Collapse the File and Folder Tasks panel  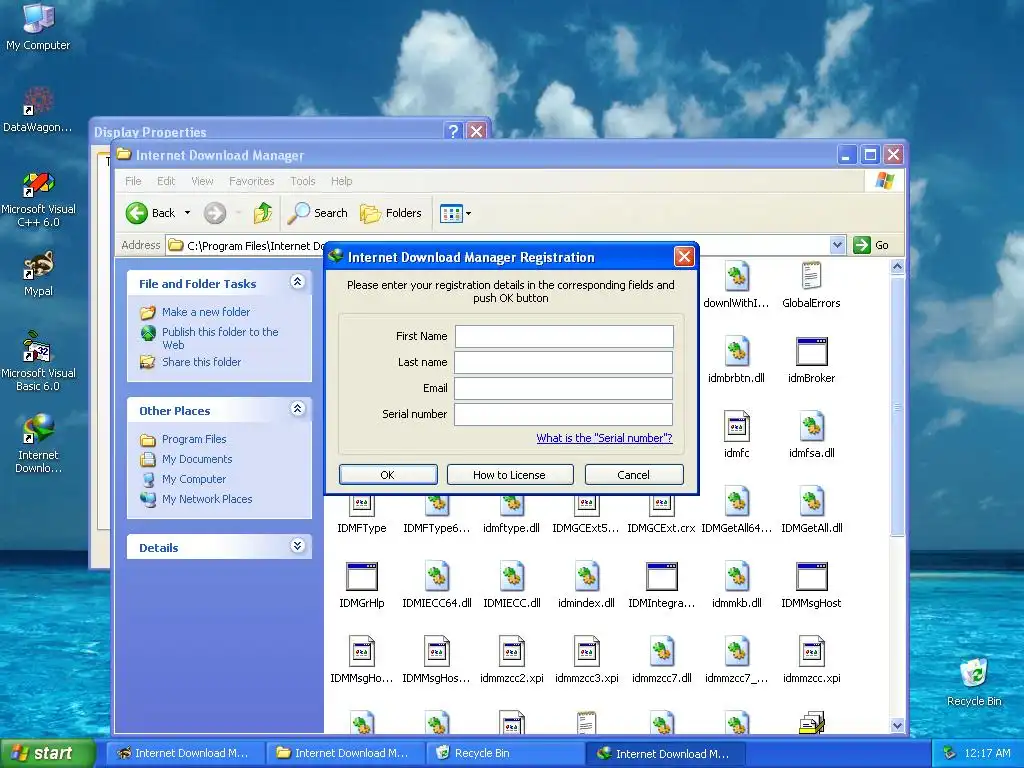click(x=297, y=282)
